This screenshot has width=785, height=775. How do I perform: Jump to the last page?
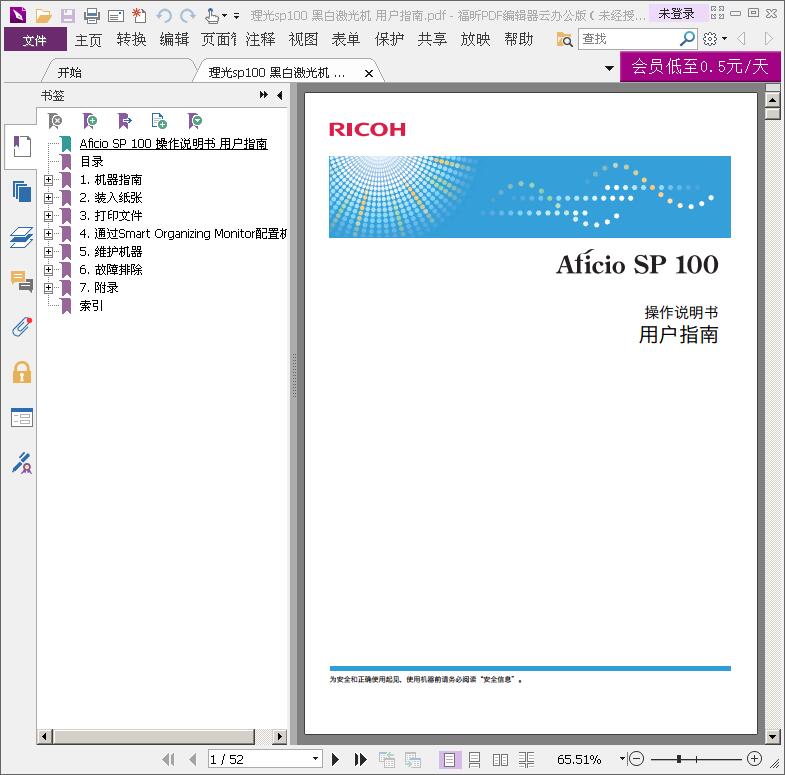click(360, 759)
